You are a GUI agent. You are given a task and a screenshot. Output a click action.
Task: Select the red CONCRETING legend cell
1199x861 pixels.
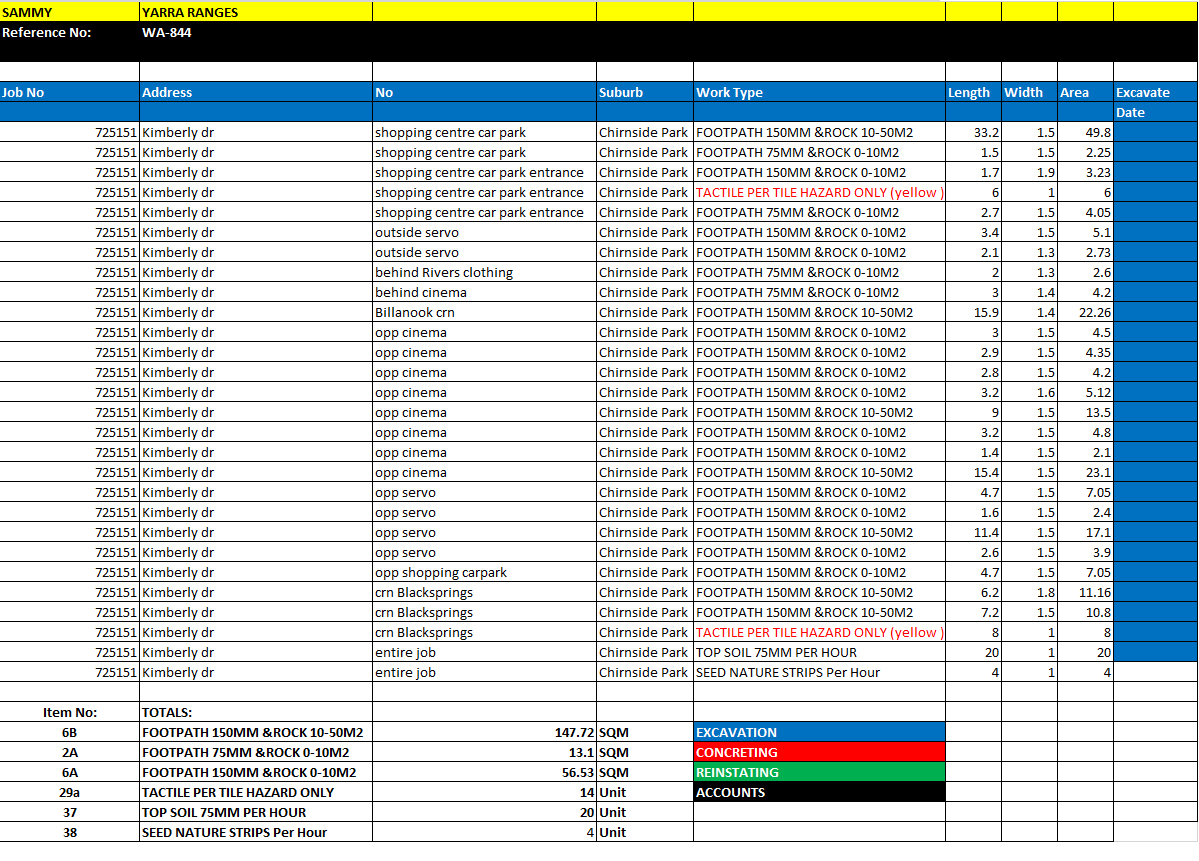click(818, 752)
